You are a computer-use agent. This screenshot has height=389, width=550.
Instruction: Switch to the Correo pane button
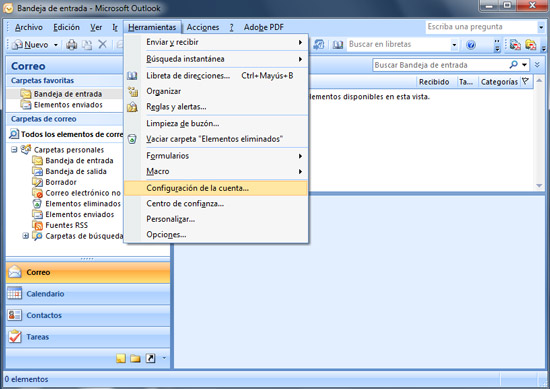(88, 272)
